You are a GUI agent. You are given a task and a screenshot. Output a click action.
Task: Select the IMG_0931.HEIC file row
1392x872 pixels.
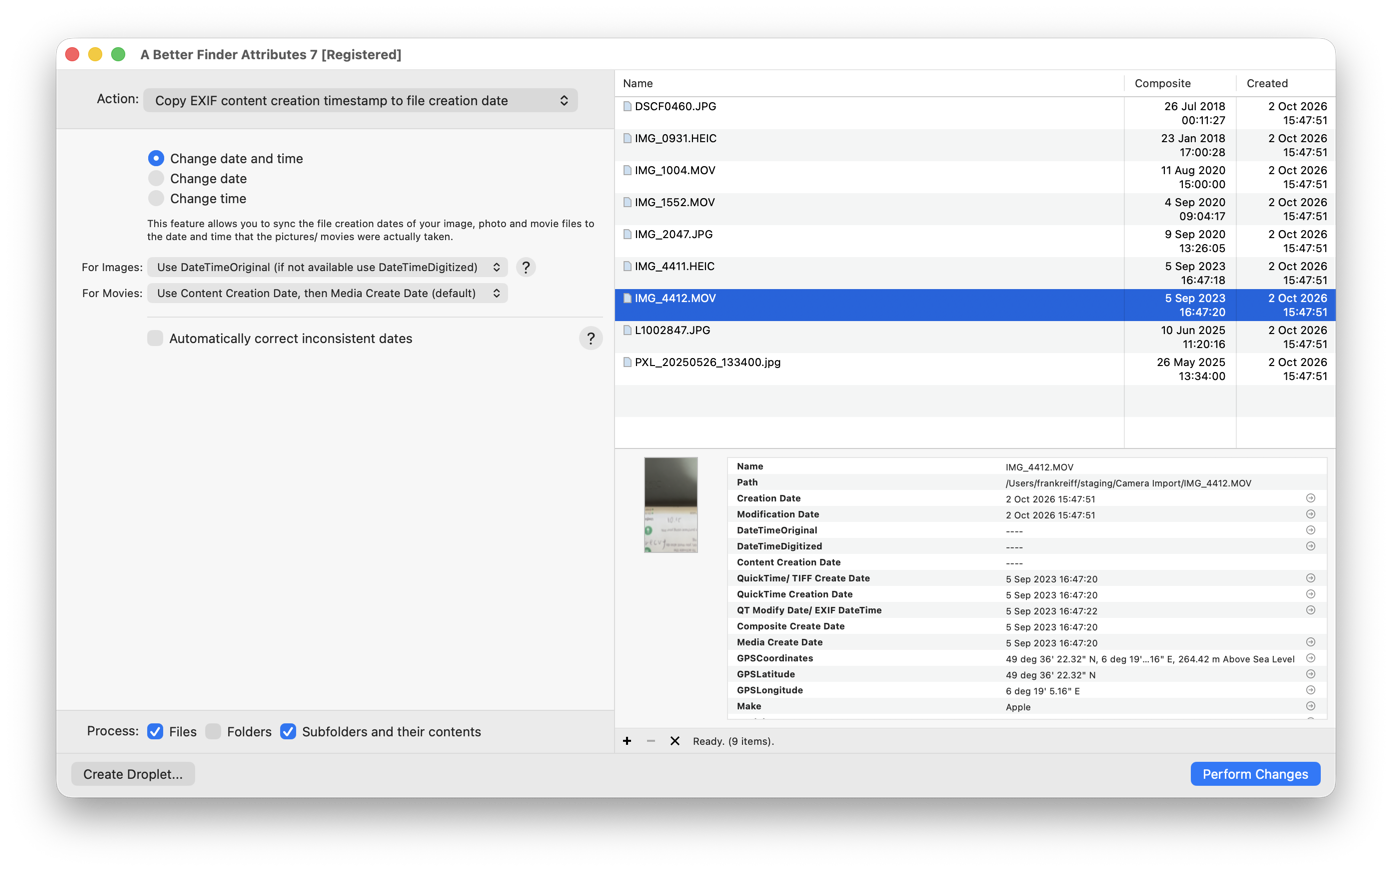(x=975, y=145)
